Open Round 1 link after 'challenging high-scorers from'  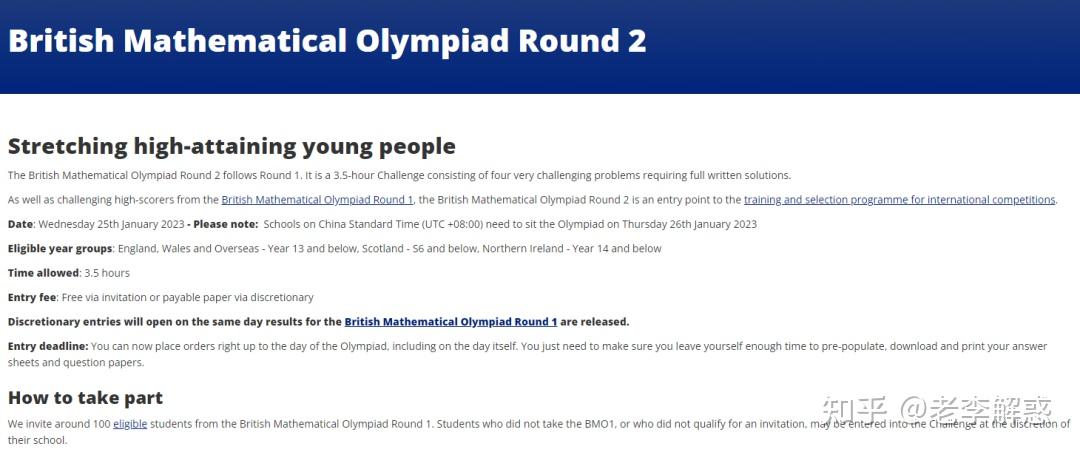click(317, 200)
